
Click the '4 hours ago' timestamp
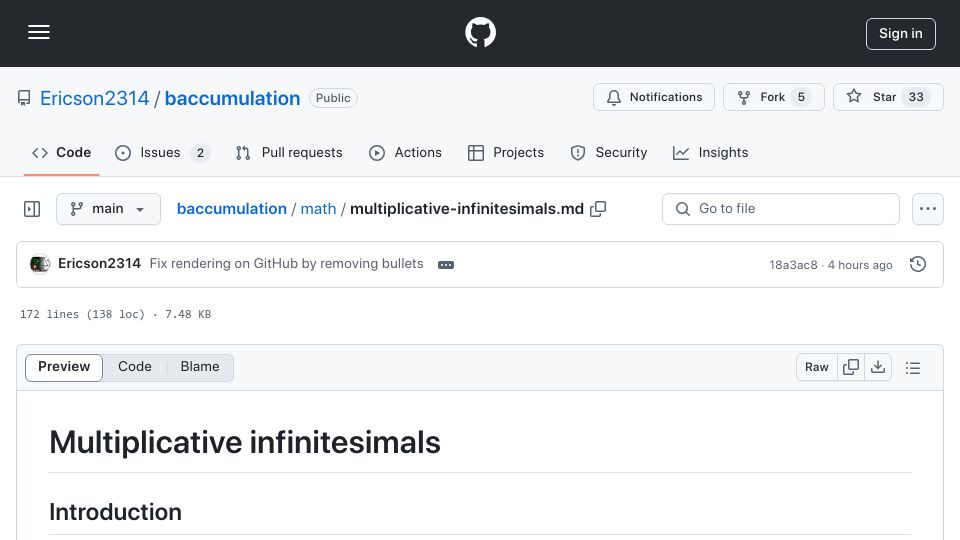pos(860,264)
